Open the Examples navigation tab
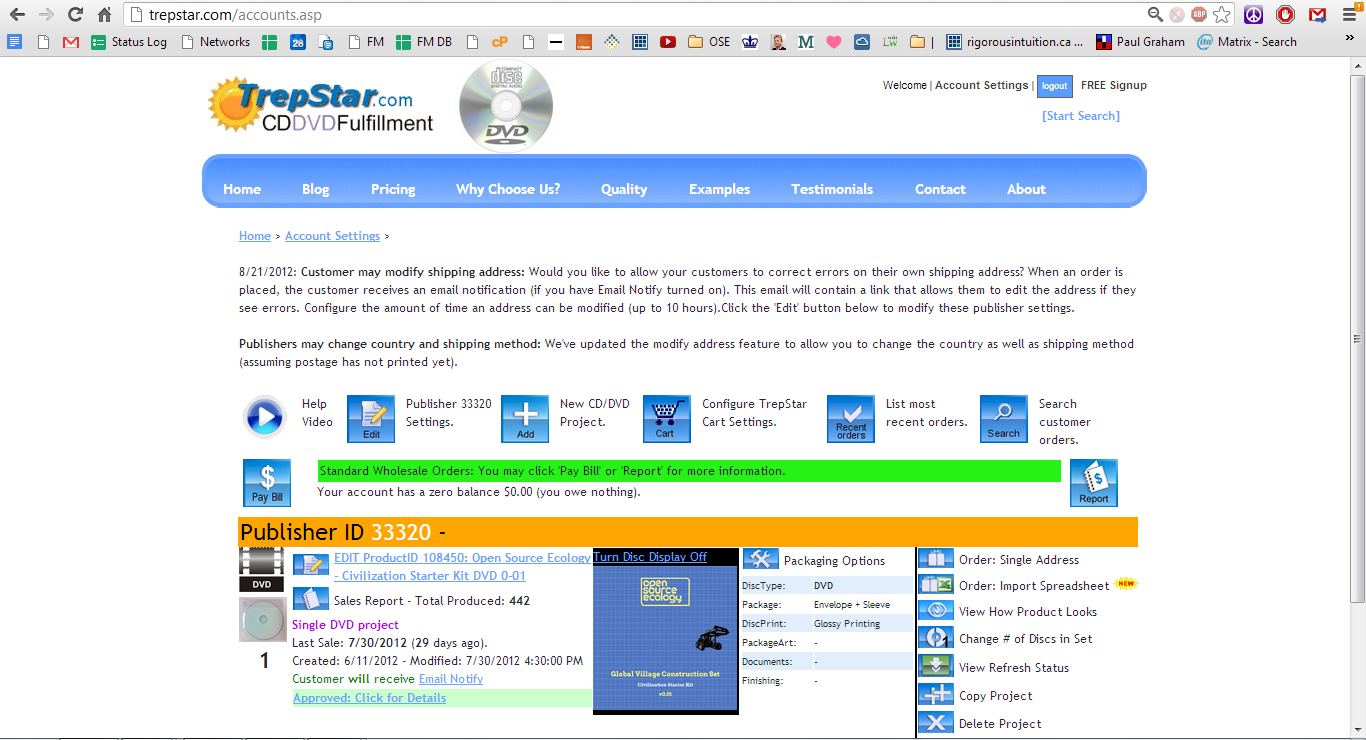 click(x=720, y=189)
